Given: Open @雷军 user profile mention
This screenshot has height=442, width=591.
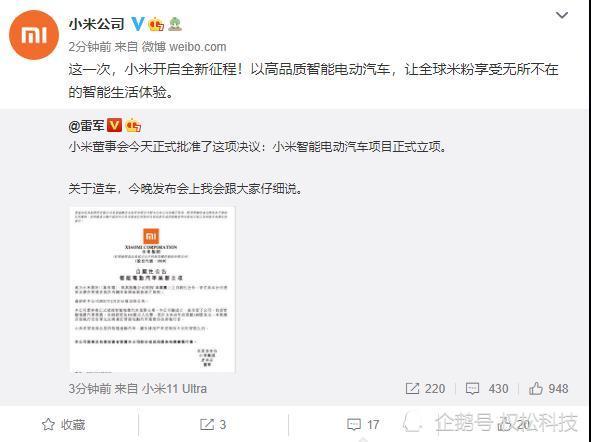Looking at the screenshot, I should tap(86, 125).
